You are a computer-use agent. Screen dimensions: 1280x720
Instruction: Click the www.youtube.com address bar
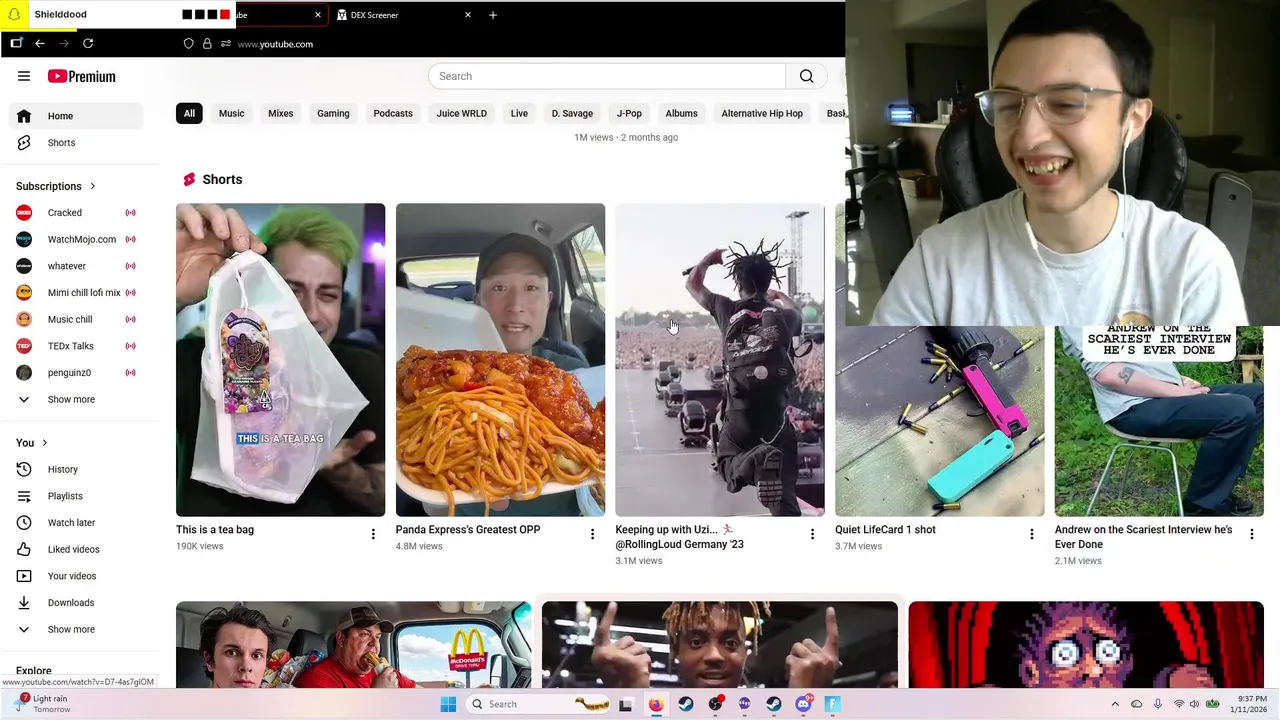pyautogui.click(x=275, y=44)
